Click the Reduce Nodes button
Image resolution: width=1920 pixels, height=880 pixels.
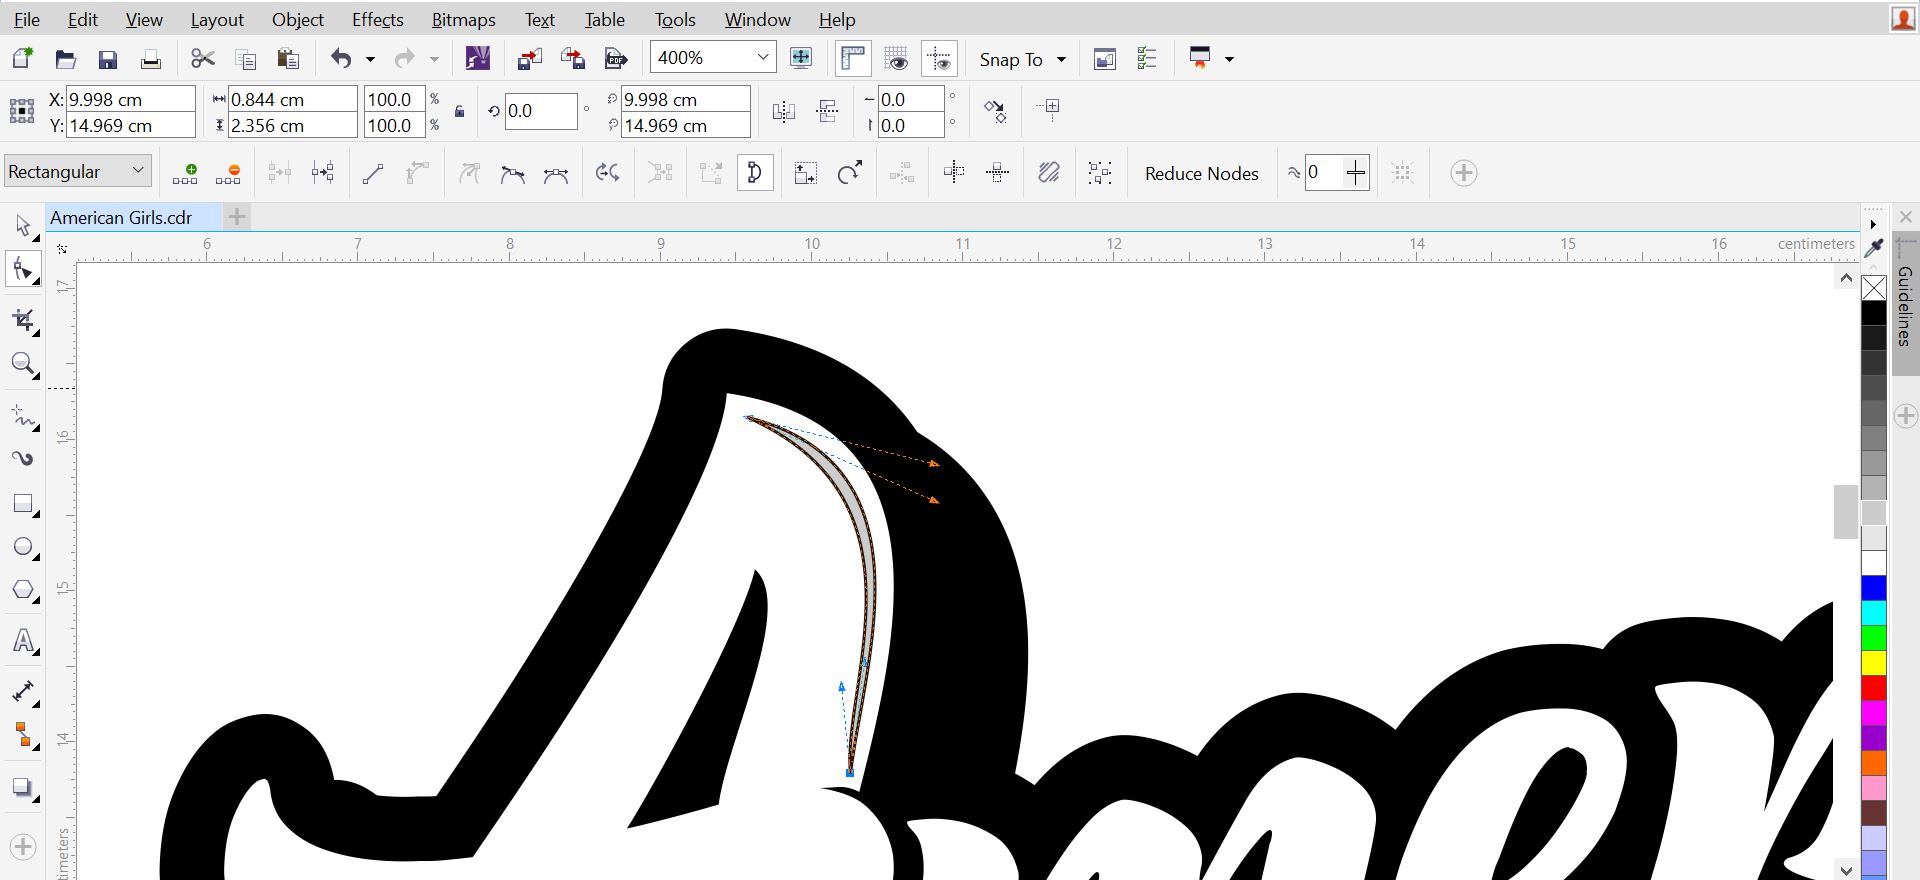(1201, 174)
